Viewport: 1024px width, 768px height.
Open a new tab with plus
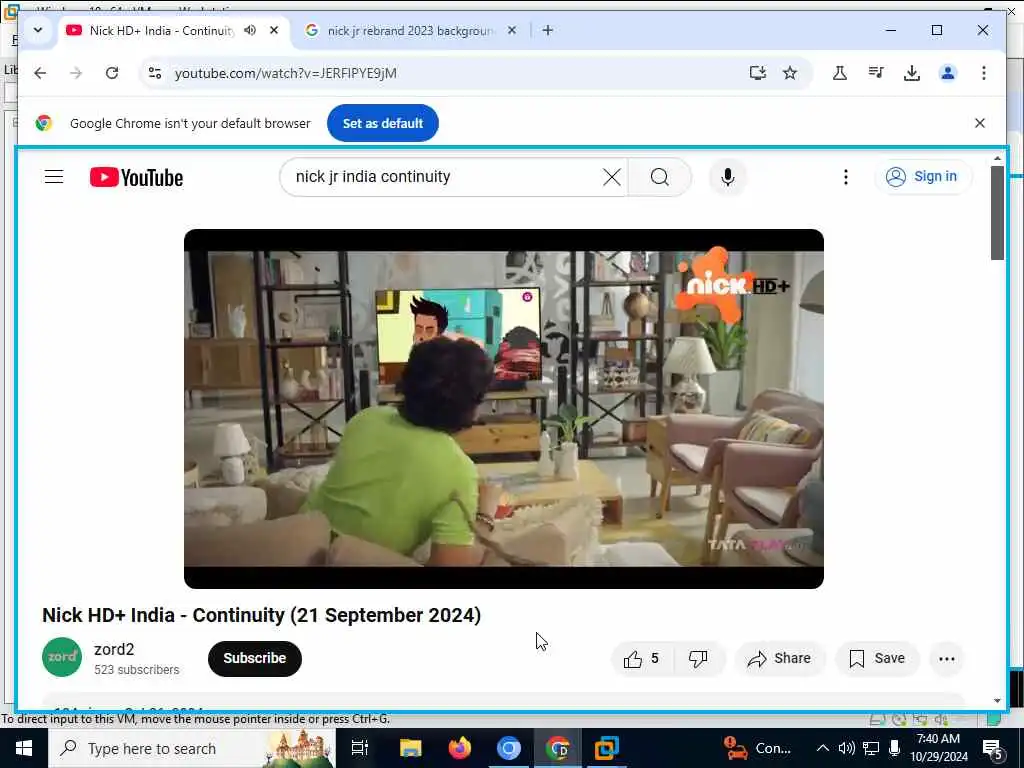click(547, 30)
